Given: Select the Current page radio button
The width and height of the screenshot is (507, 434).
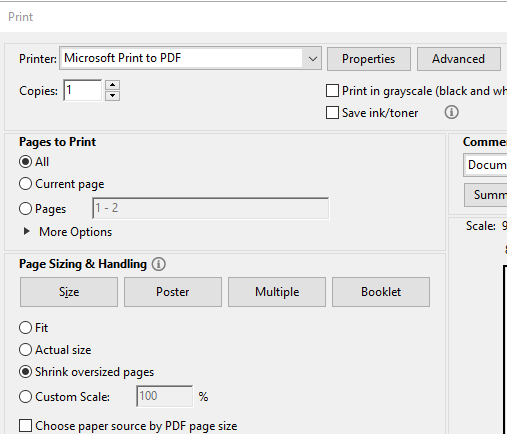Looking at the screenshot, I should [x=26, y=184].
